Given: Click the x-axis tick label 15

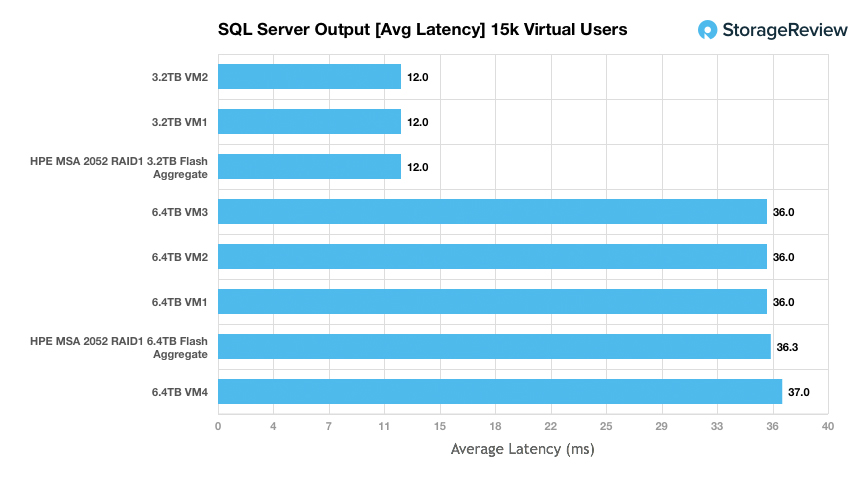Looking at the screenshot, I should tap(440, 426).
